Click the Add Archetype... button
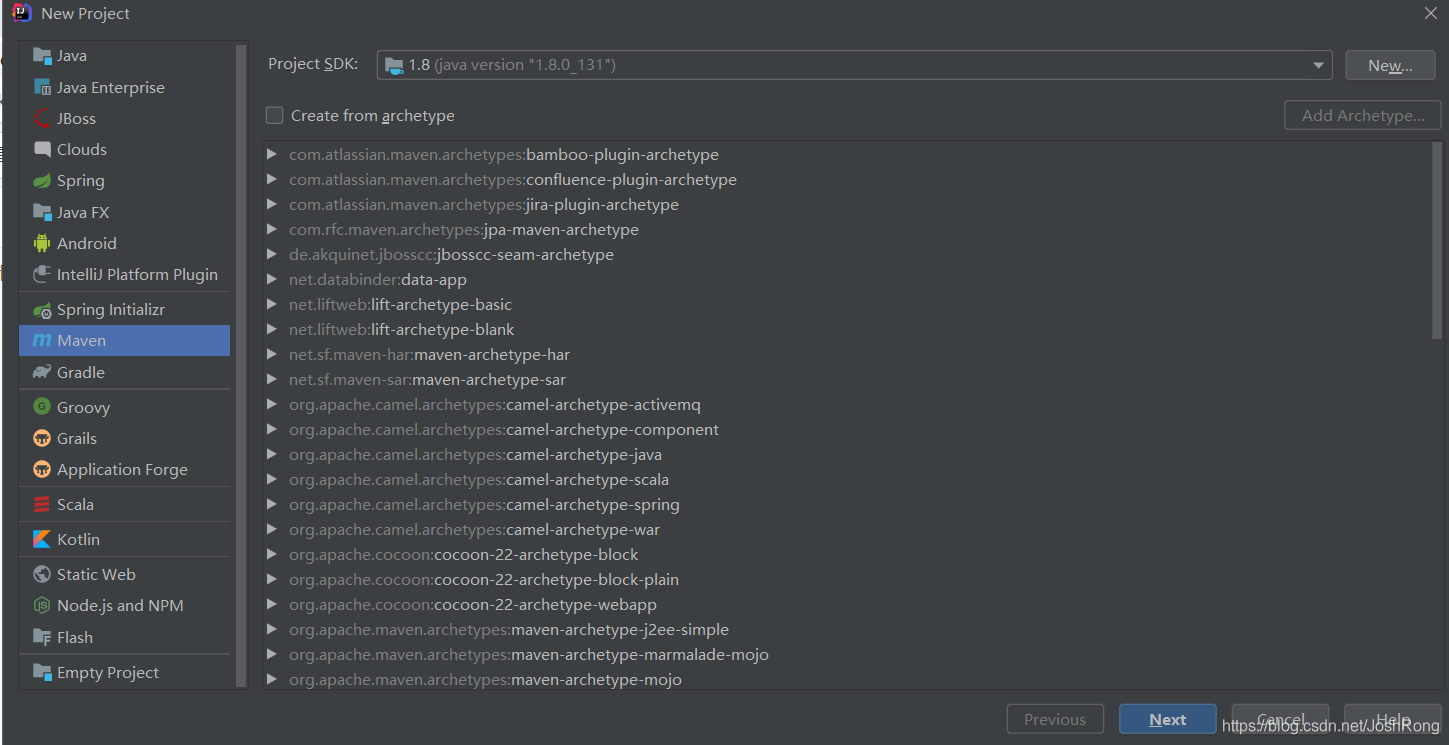 [1363, 115]
